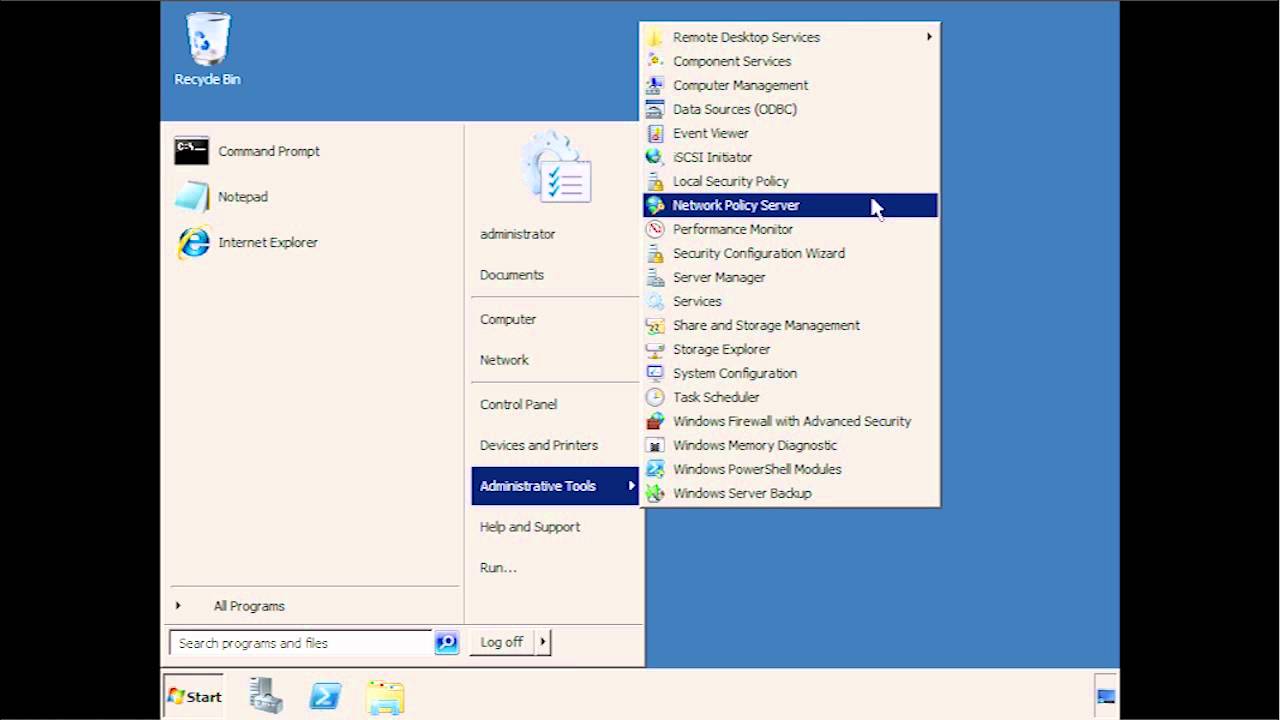Select the Local Security Policy label
Viewport: 1280px width, 720px height.
point(731,181)
